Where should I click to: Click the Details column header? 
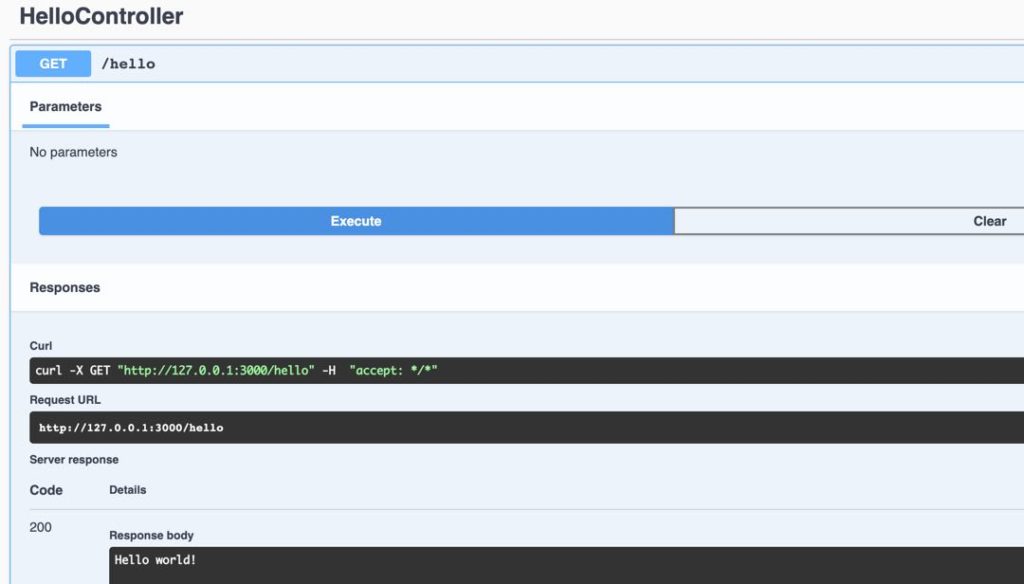pos(127,490)
